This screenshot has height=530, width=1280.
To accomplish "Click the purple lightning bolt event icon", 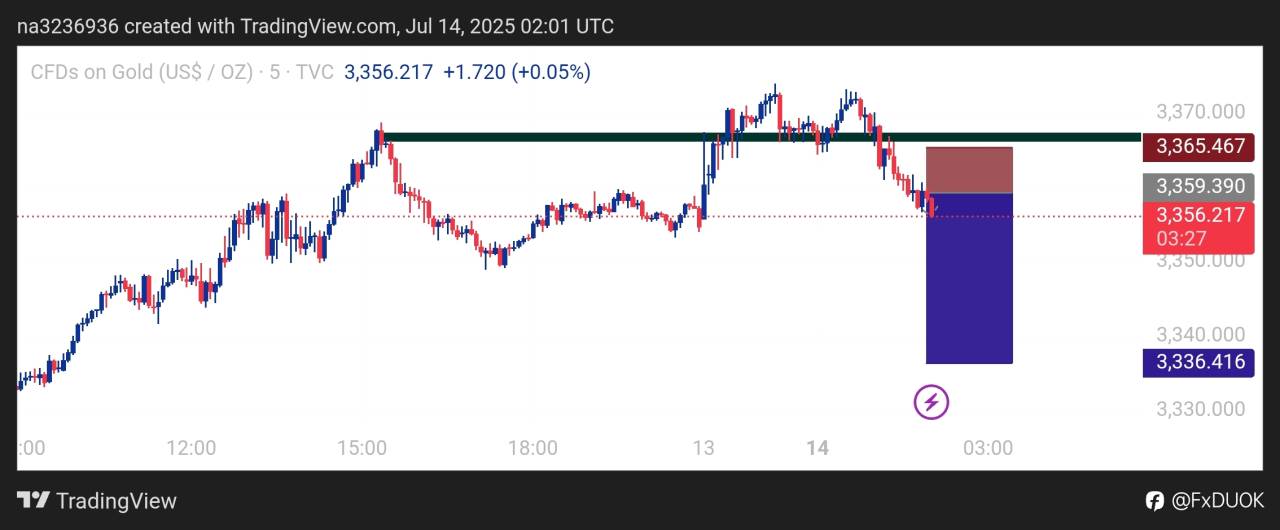I will pos(932,402).
